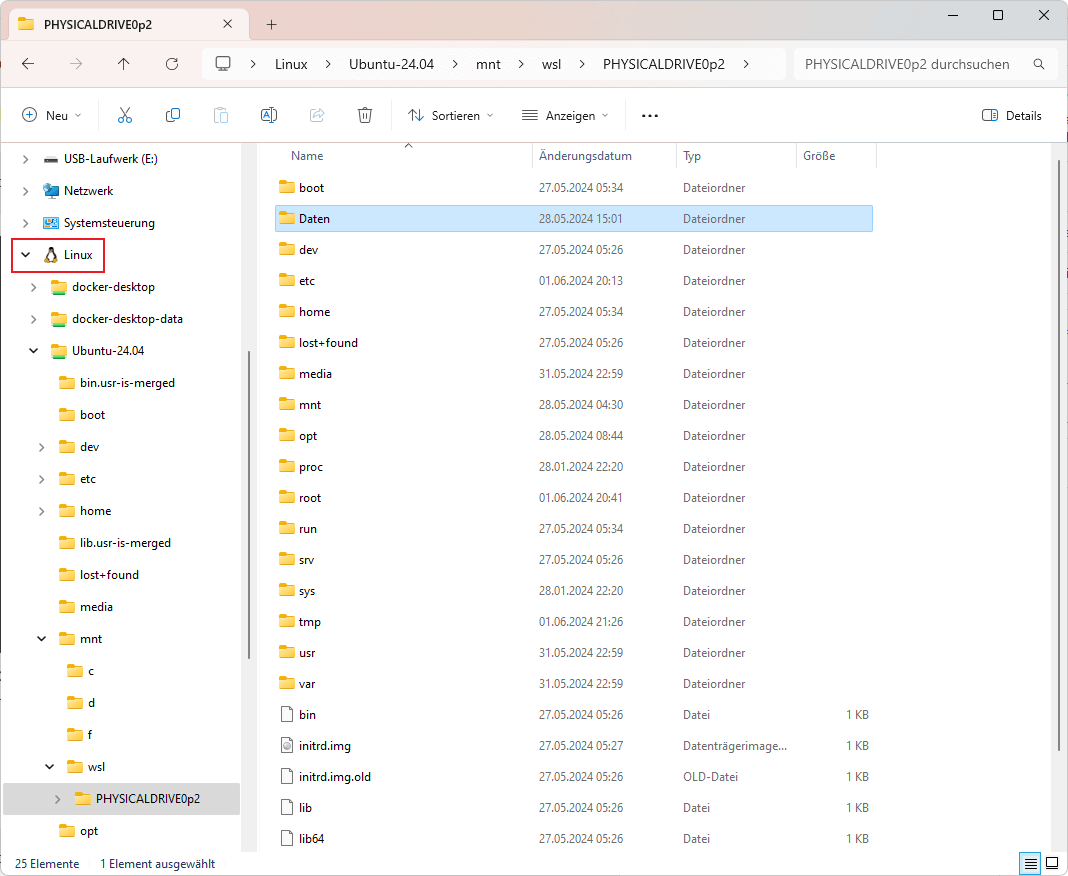Copy the selected item to clipboard

(172, 115)
